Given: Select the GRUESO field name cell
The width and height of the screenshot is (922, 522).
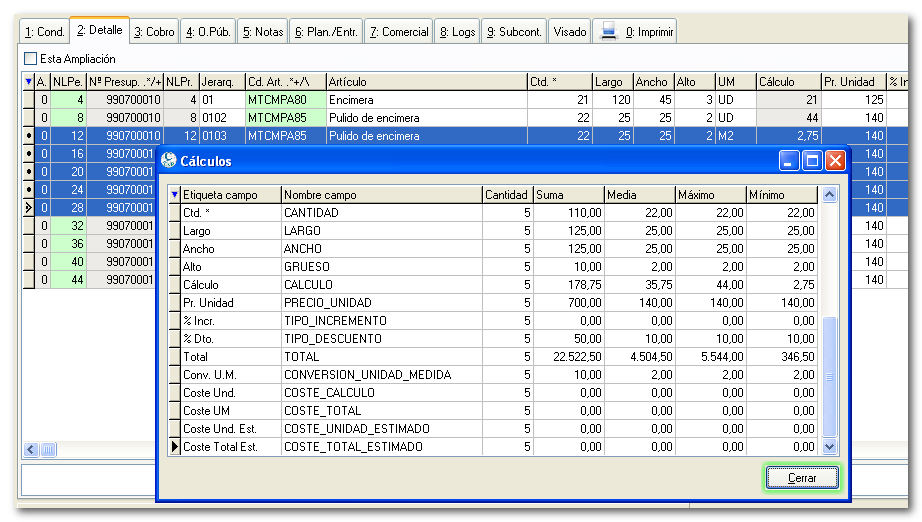Looking at the screenshot, I should coord(382,267).
